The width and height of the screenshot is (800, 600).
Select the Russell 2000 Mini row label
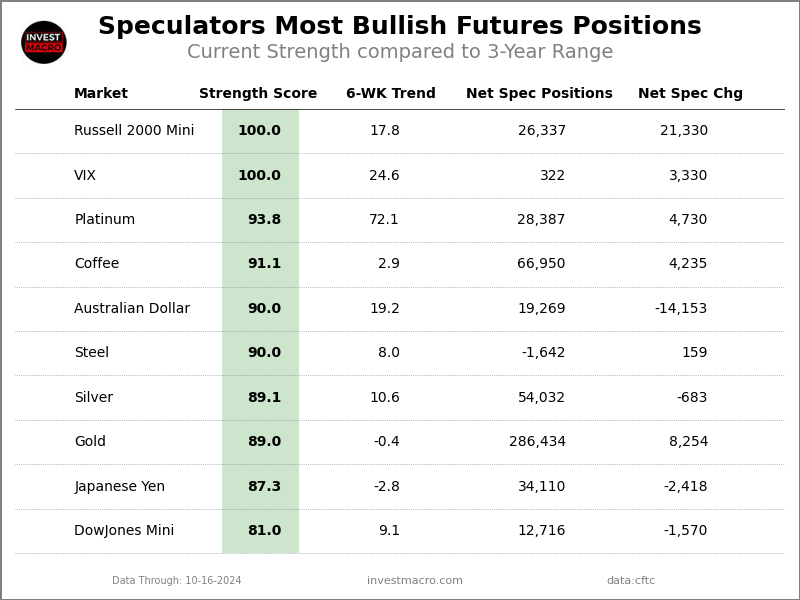pyautogui.click(x=134, y=131)
